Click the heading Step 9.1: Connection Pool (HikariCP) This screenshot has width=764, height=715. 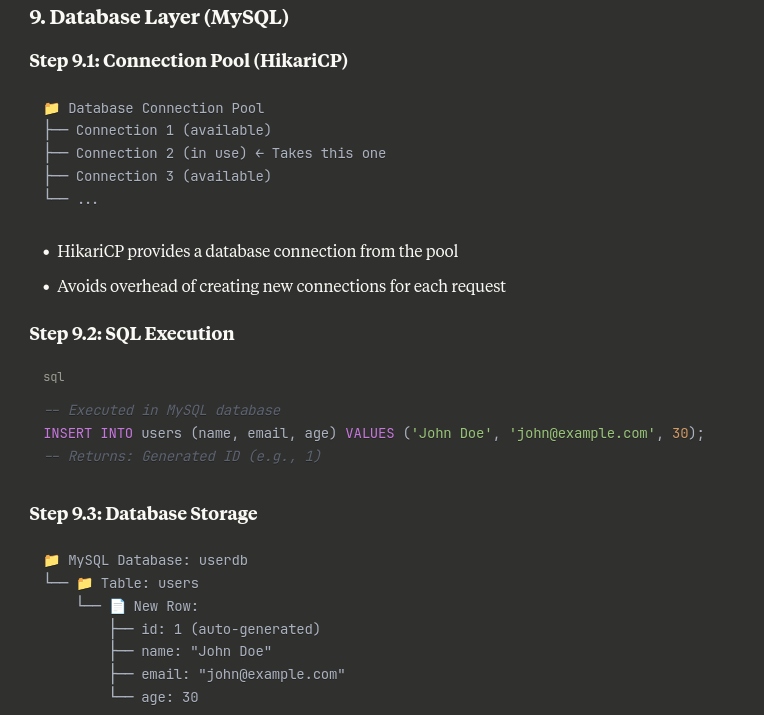189,61
